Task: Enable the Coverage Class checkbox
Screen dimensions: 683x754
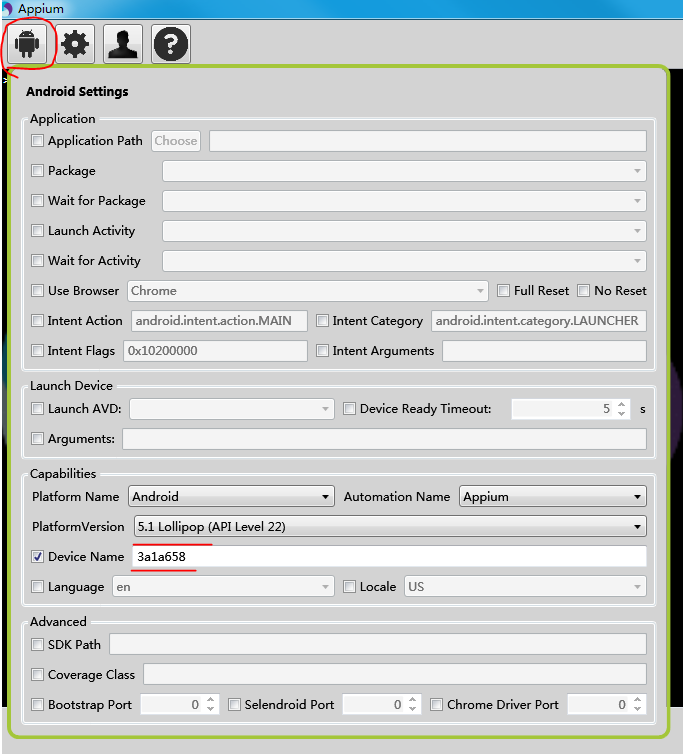Action: click(x=38, y=675)
